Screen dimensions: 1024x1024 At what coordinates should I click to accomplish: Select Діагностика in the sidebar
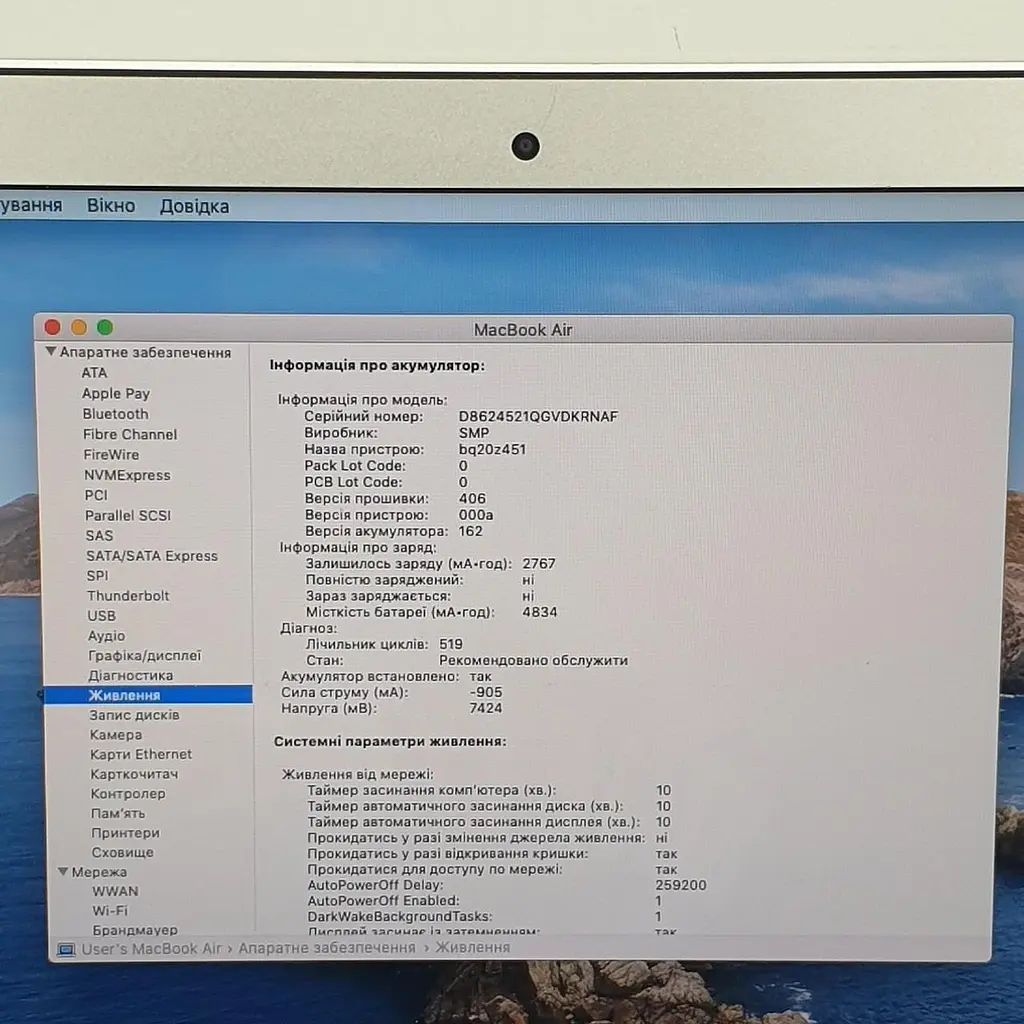pos(131,675)
